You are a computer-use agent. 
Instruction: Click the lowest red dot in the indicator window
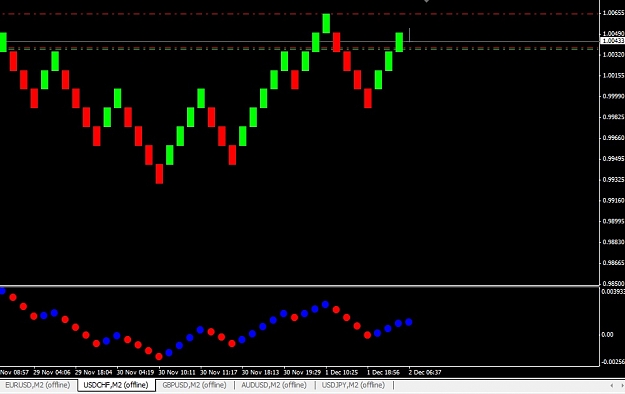159,356
